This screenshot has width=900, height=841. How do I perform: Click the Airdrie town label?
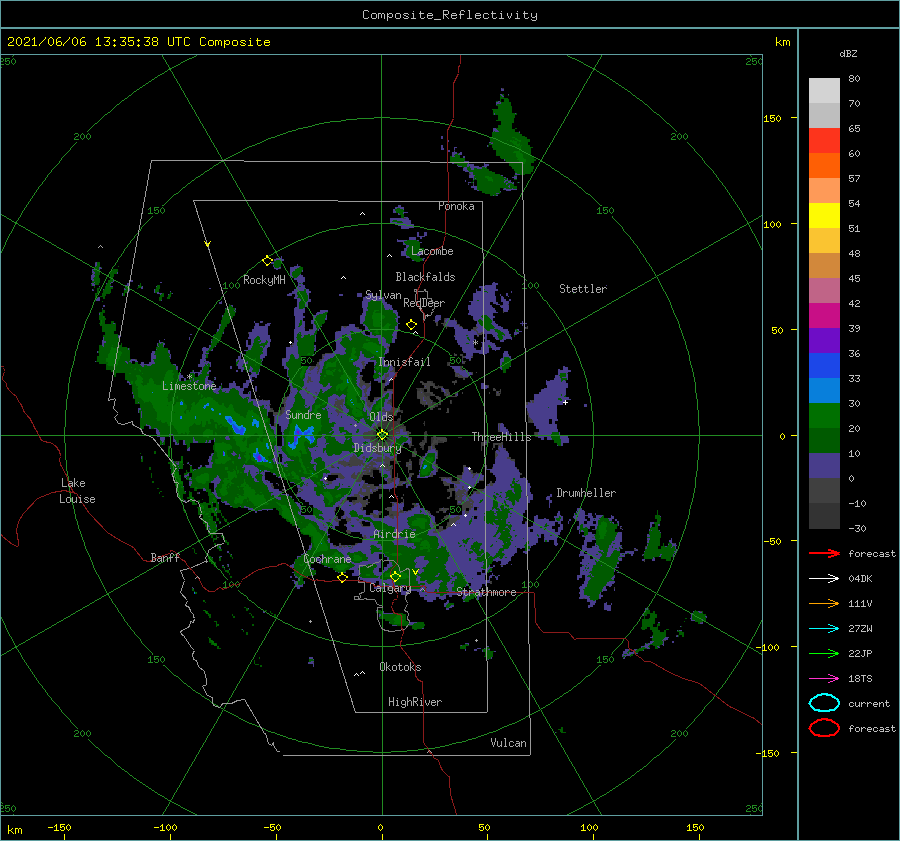[394, 534]
